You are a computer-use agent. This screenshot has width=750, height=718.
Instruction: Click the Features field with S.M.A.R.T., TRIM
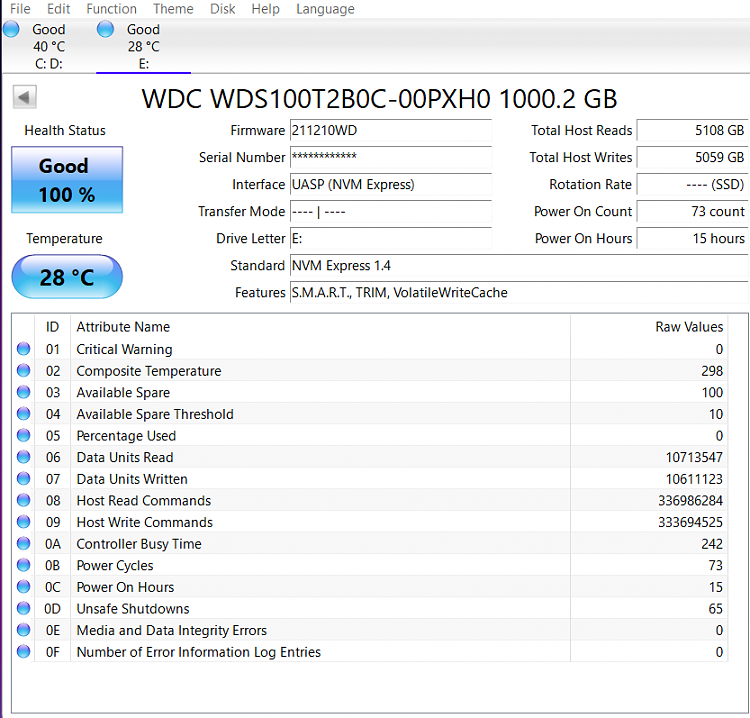click(x=519, y=293)
